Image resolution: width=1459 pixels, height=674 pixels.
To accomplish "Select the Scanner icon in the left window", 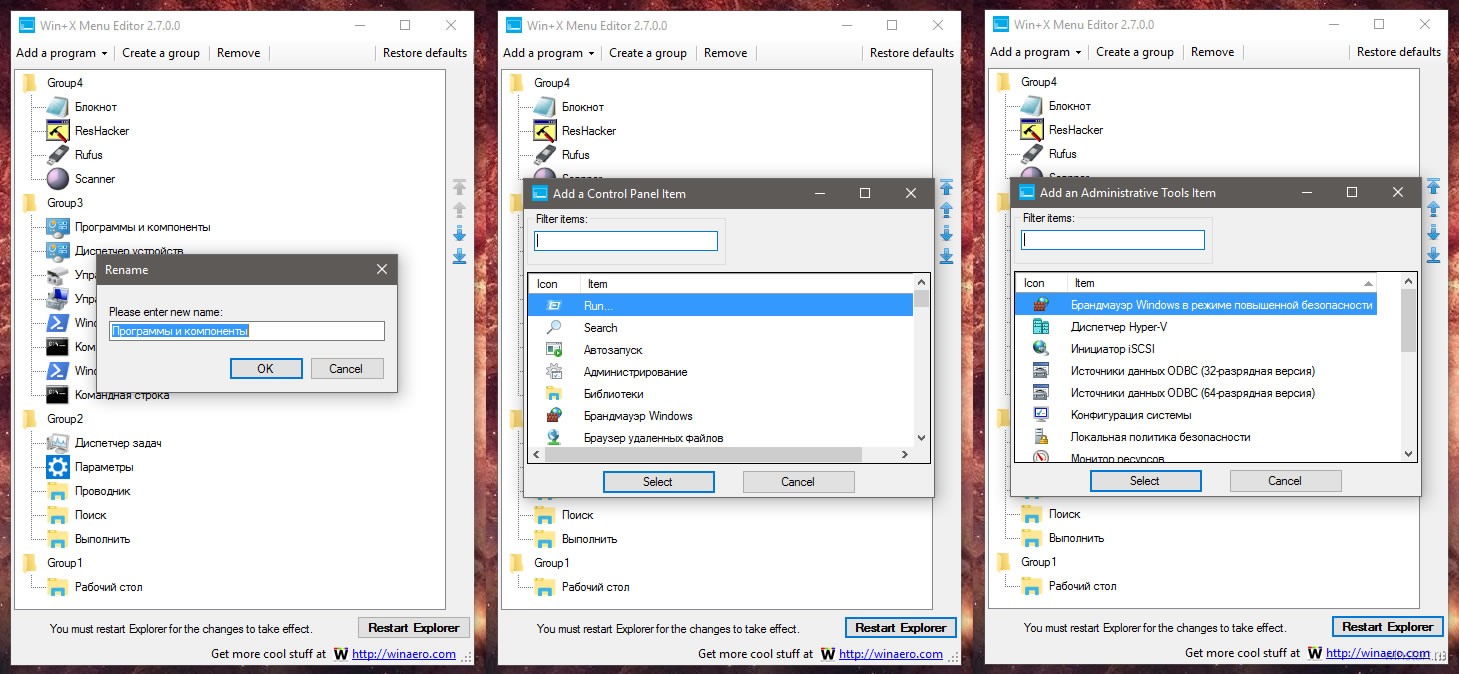I will click(x=57, y=179).
